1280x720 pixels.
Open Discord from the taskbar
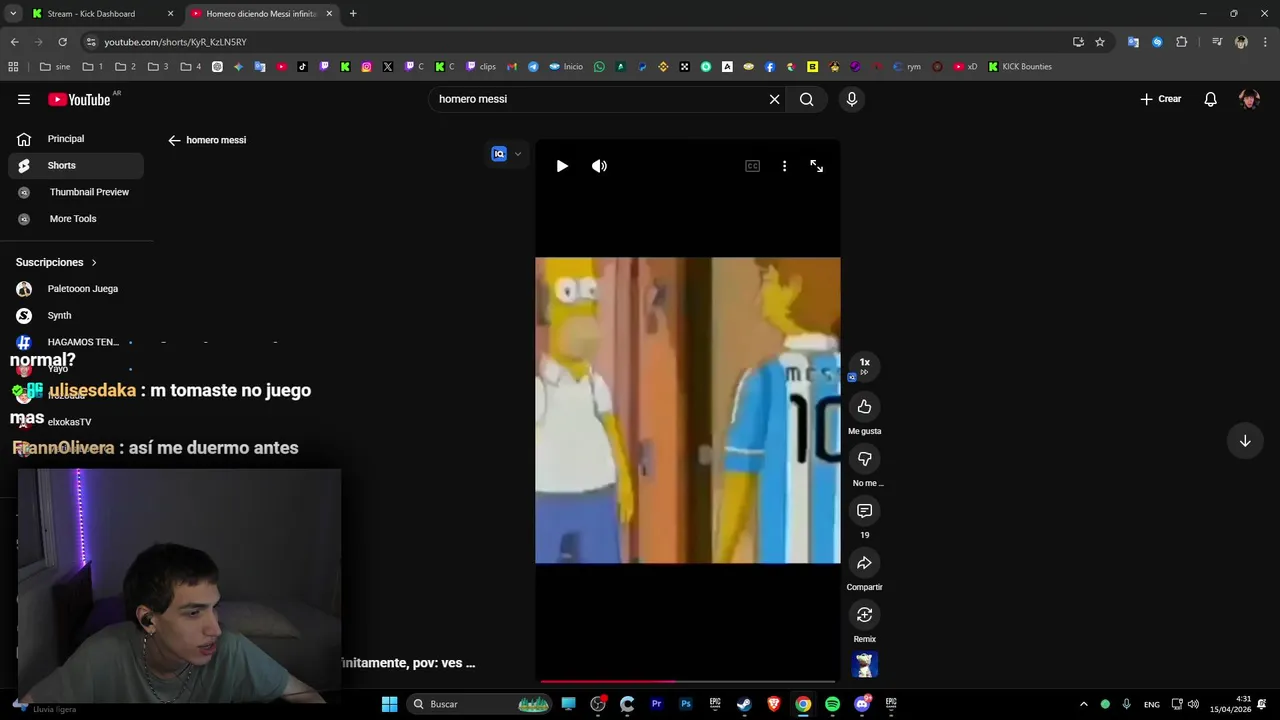click(862, 704)
